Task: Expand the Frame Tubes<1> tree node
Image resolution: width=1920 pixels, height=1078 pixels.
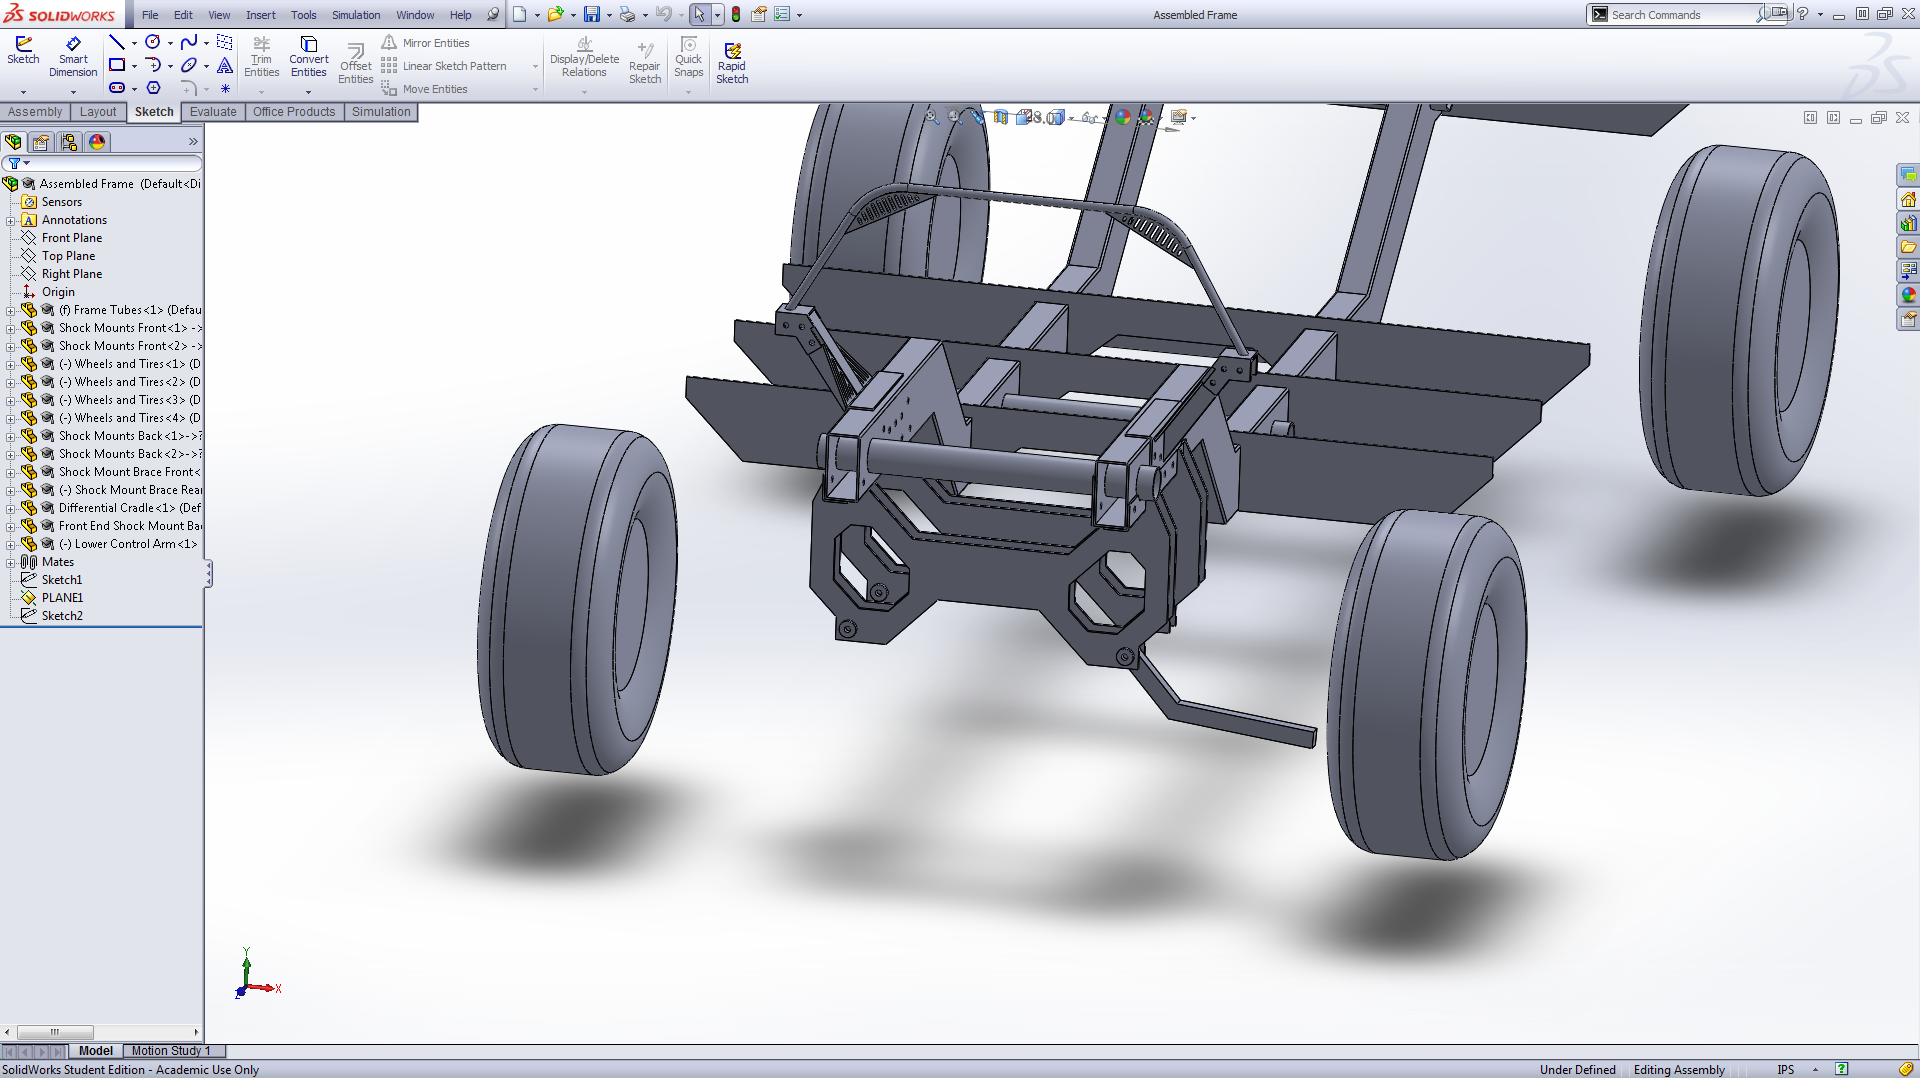Action: (11, 311)
